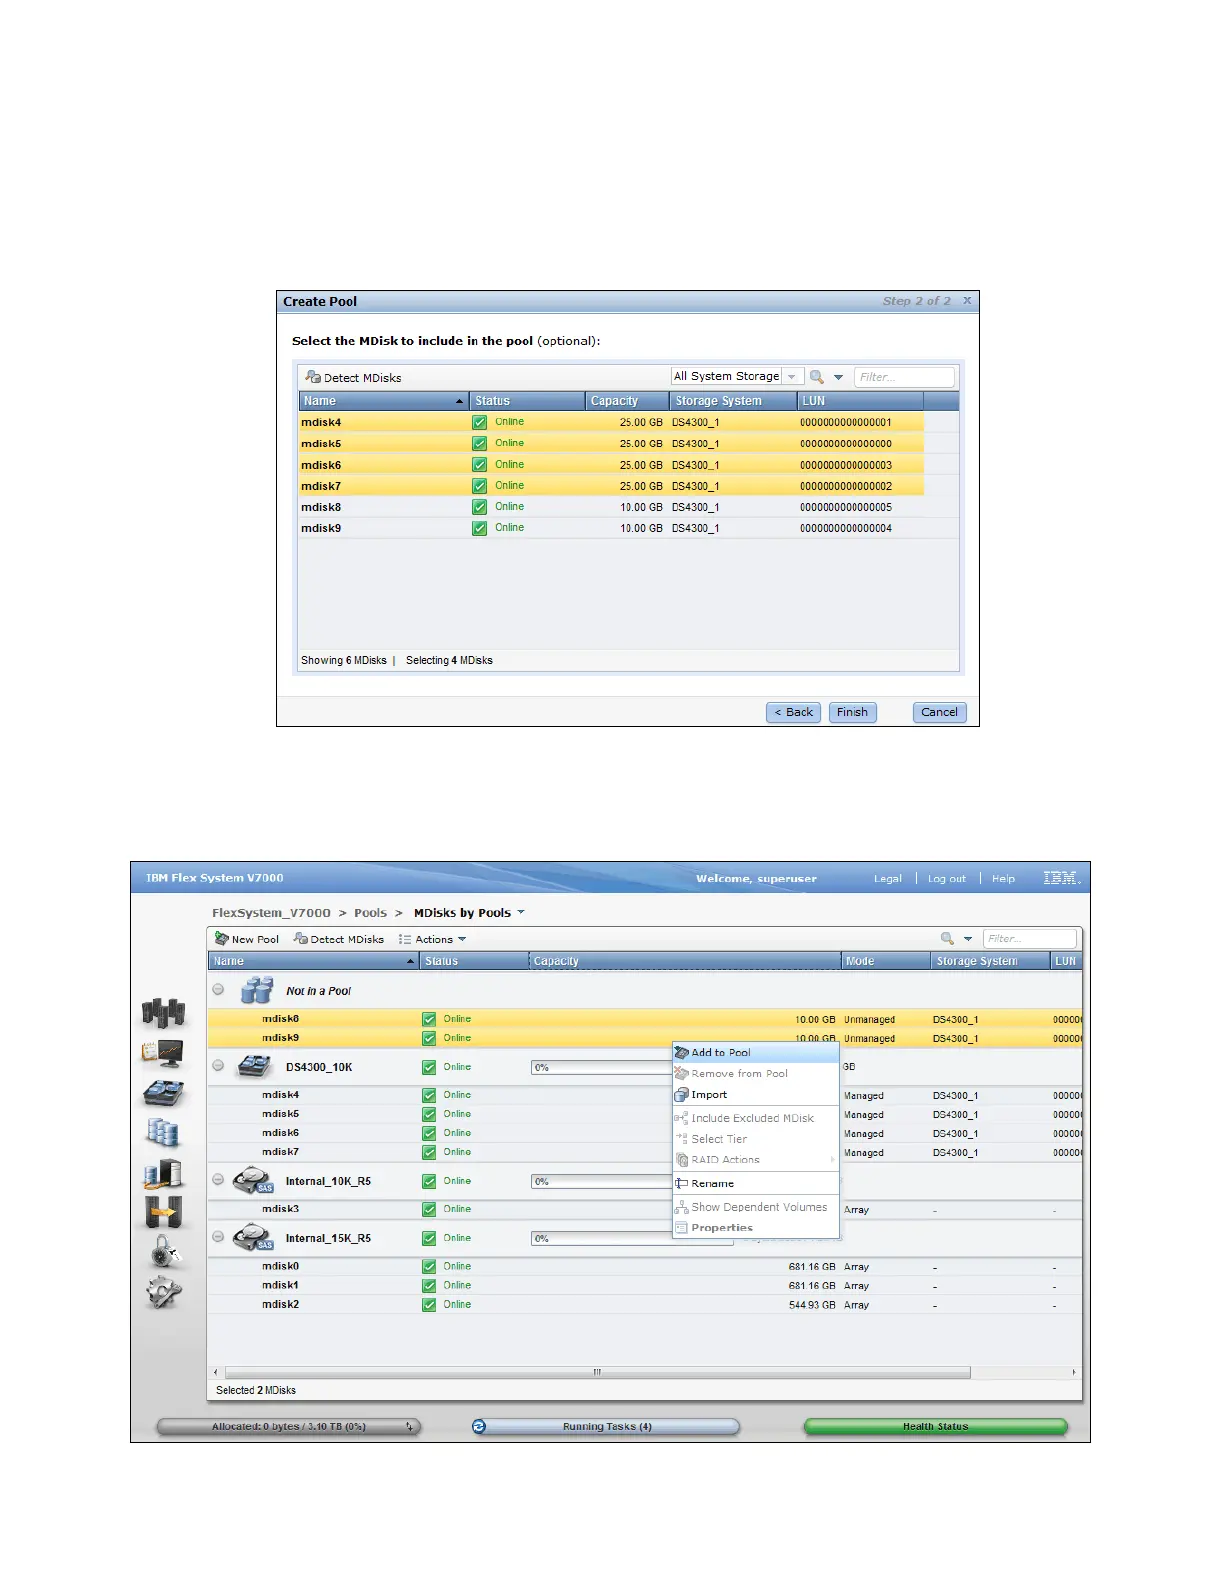This screenshot has width=1224, height=1584.
Task: Click the Back button in Create Pool
Action: pos(794,712)
